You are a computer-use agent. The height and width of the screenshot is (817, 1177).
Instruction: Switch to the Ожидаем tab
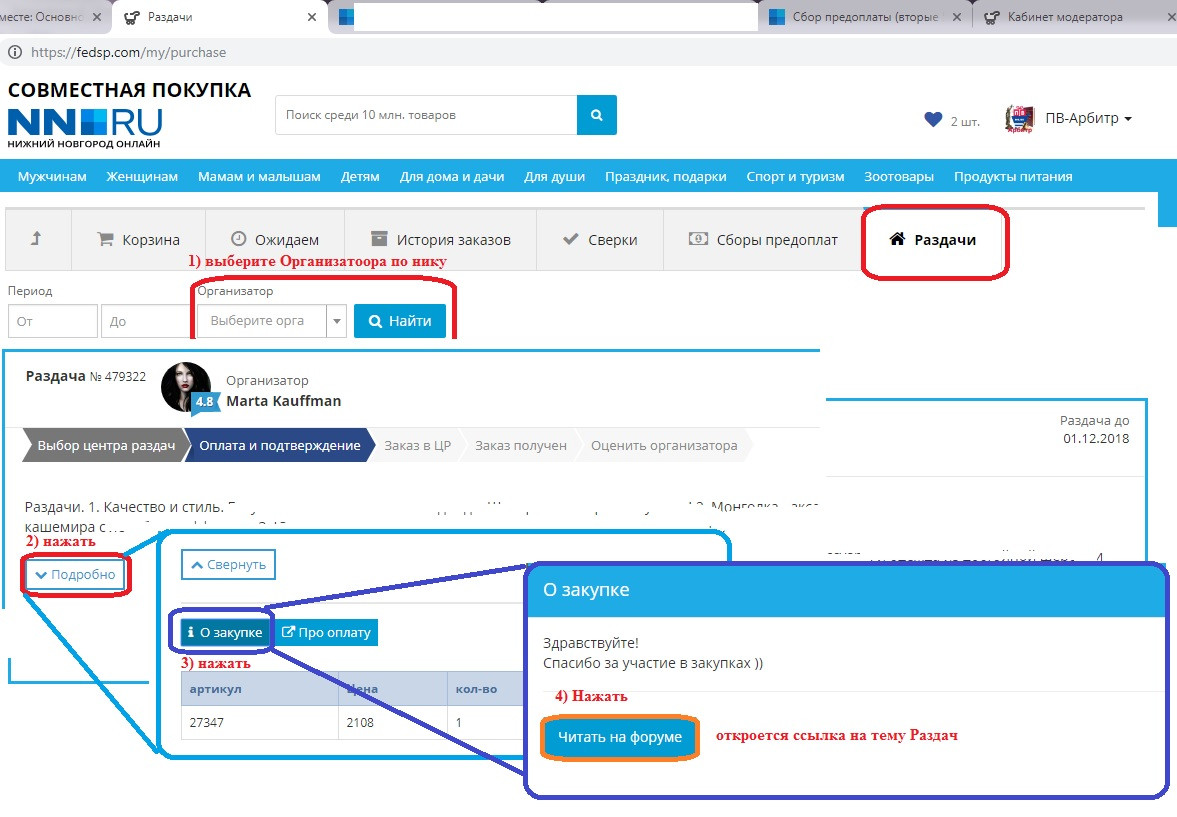(275, 240)
